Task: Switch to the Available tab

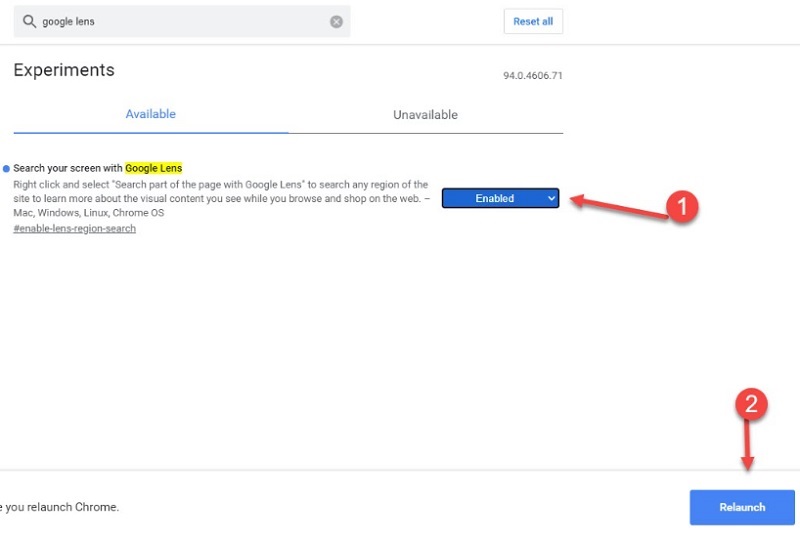Action: 150,114
